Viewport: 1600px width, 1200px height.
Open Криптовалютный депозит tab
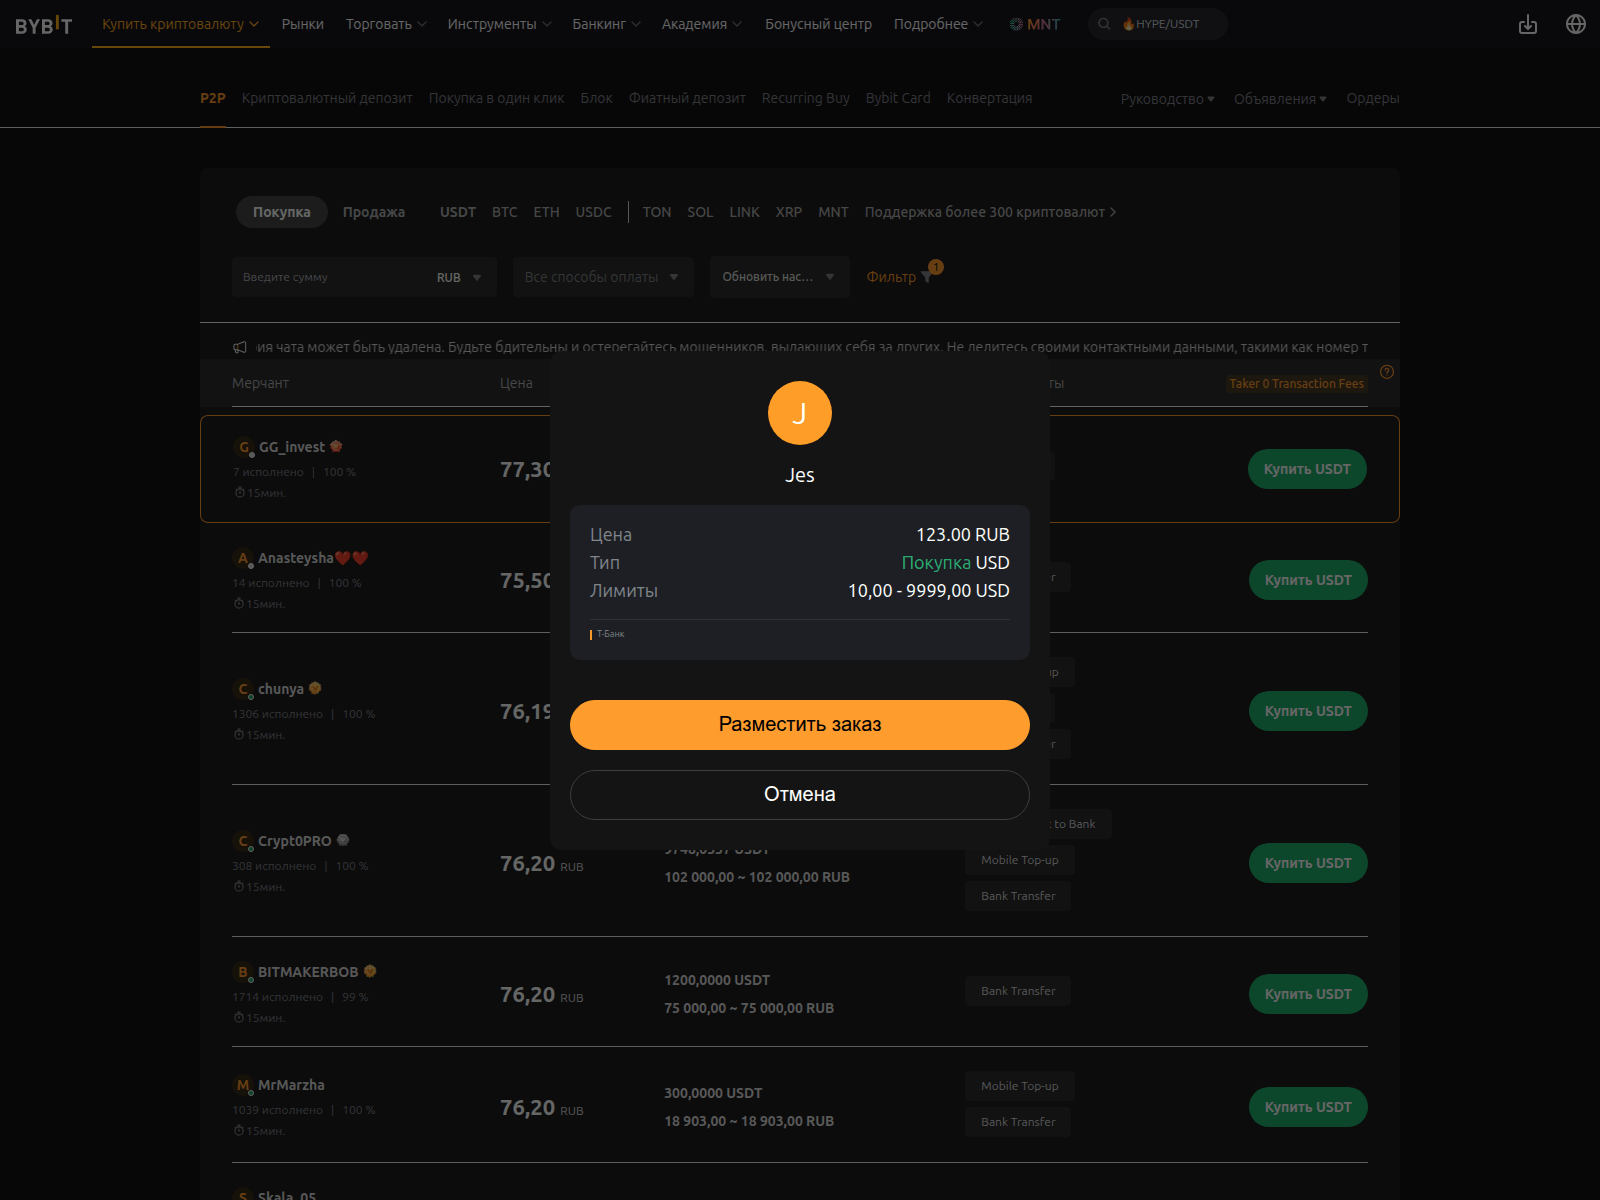[327, 98]
